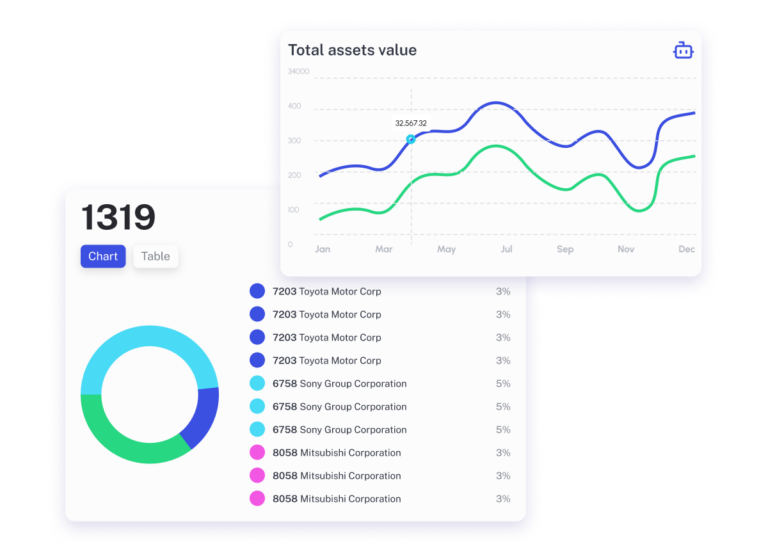Click the robot assistant icon

coord(683,50)
